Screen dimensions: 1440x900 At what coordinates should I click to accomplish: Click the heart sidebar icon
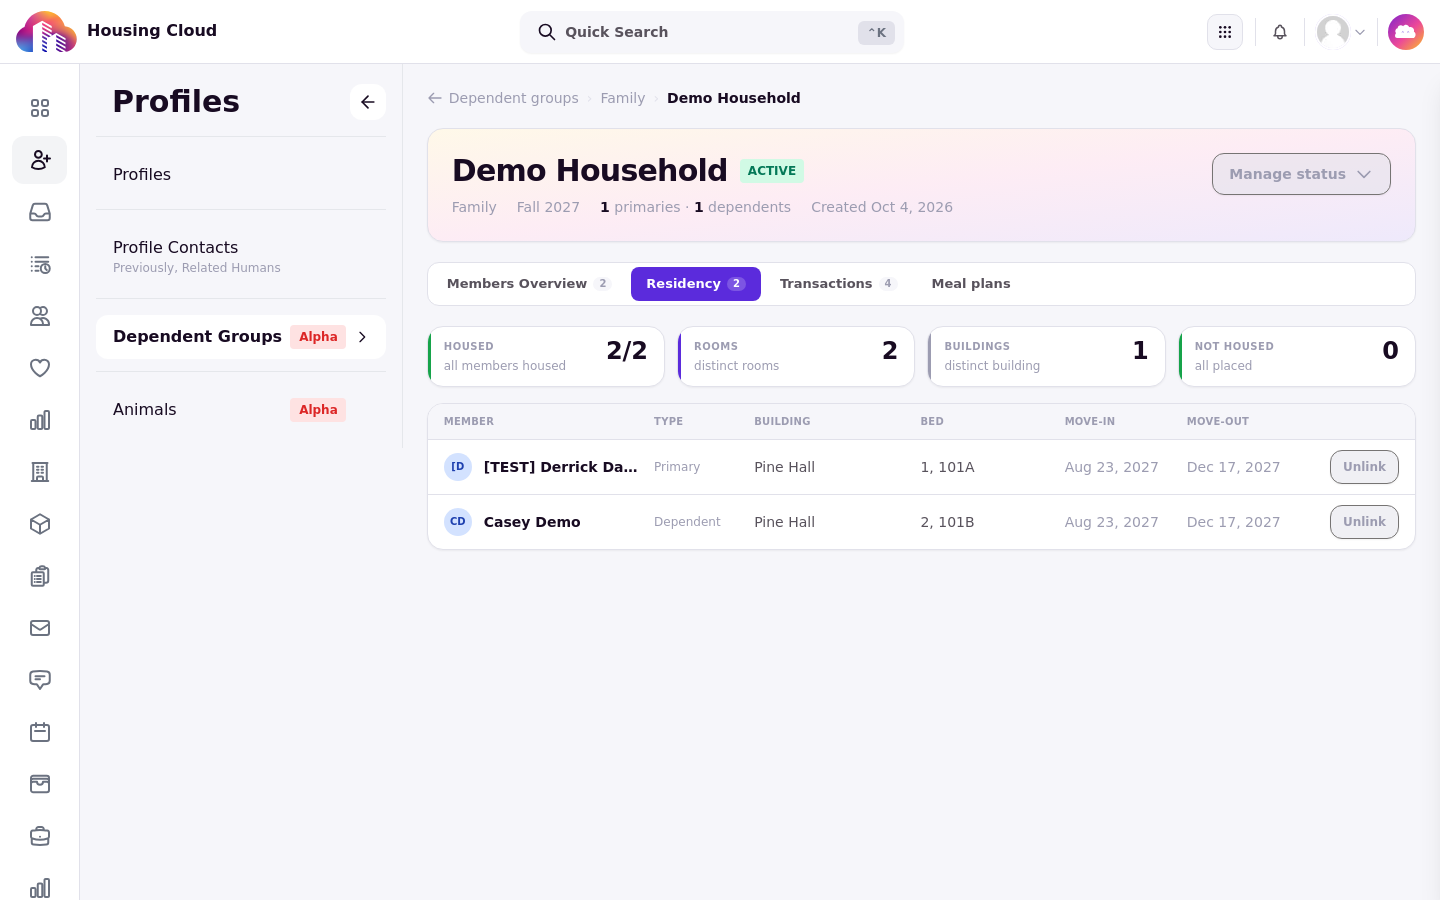[x=40, y=368]
